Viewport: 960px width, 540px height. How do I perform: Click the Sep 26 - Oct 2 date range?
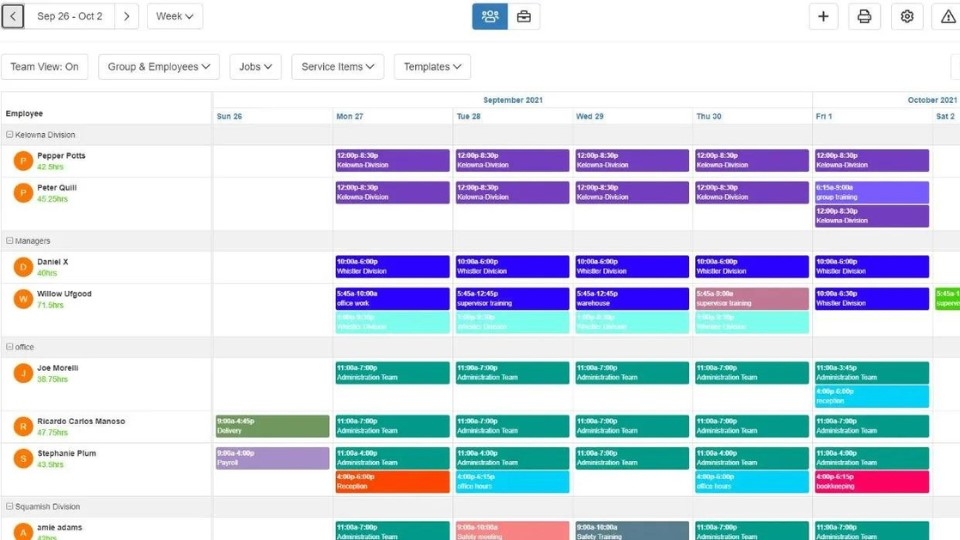[x=70, y=17]
